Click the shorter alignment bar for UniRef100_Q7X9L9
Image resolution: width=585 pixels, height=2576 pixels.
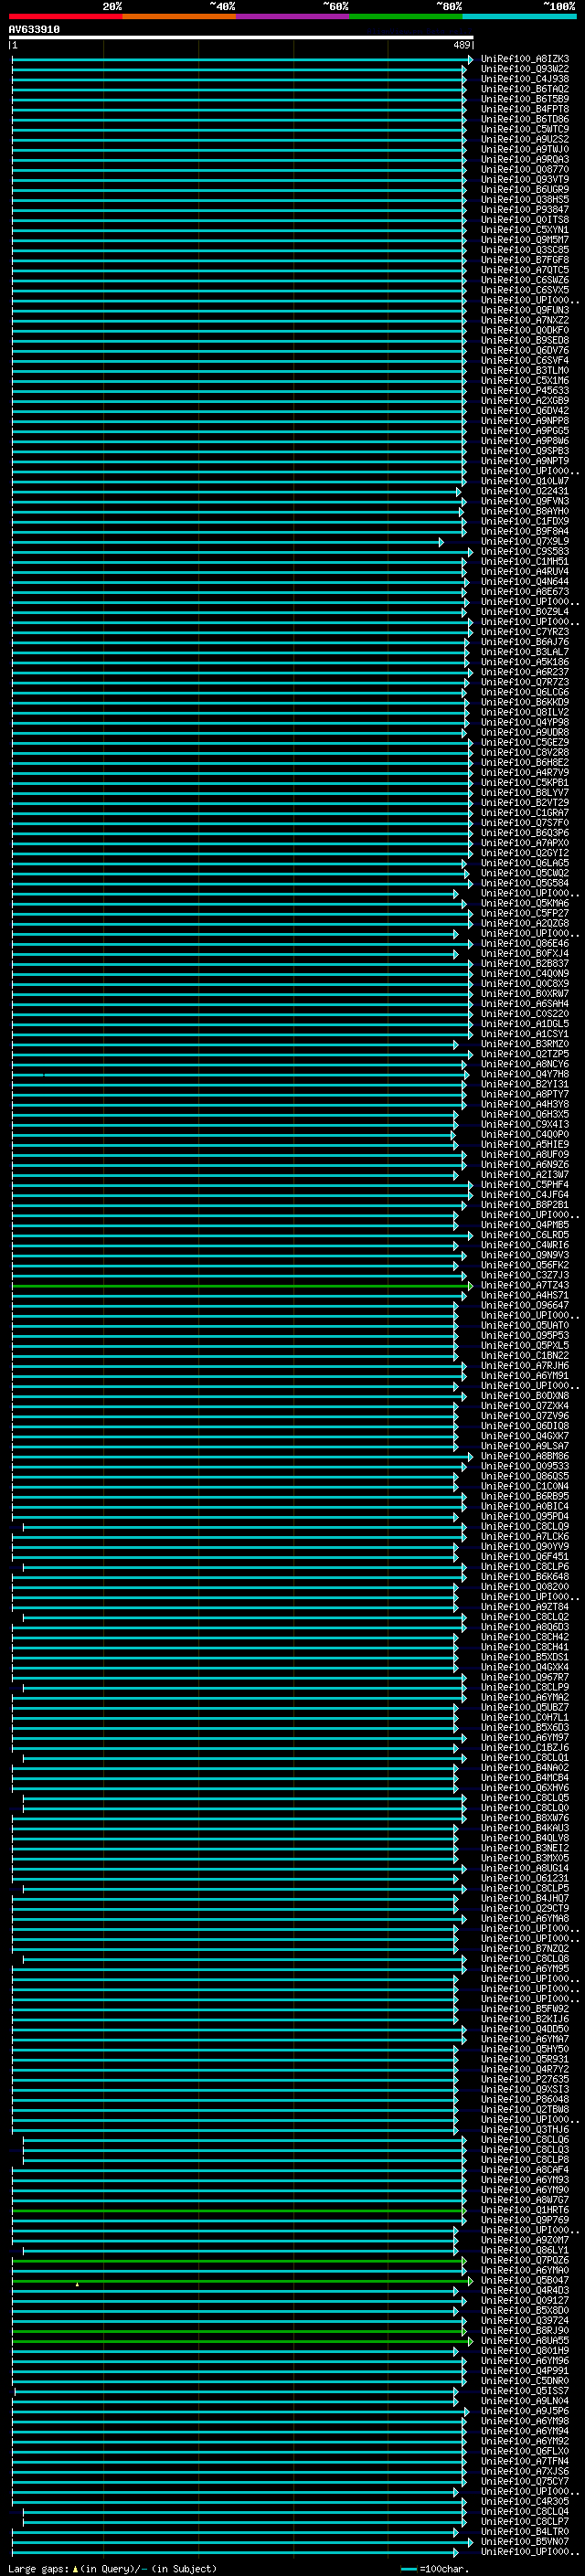click(228, 542)
